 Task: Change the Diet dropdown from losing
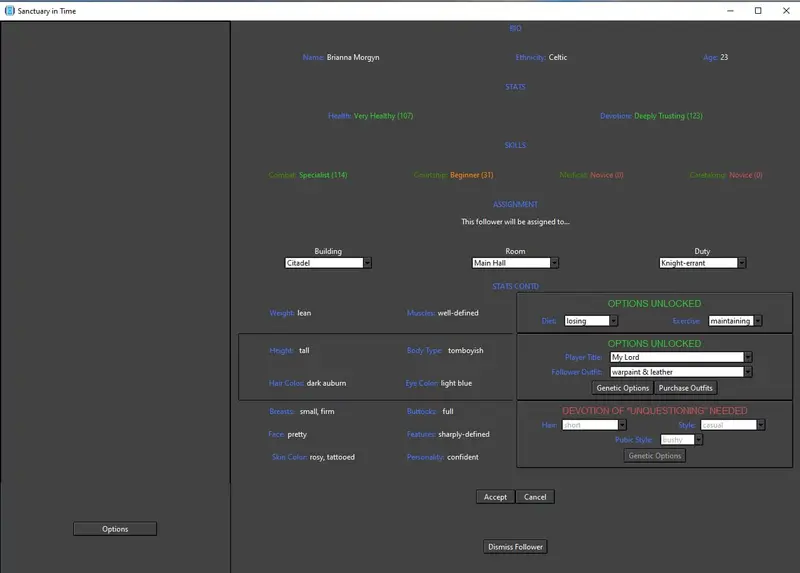(591, 321)
